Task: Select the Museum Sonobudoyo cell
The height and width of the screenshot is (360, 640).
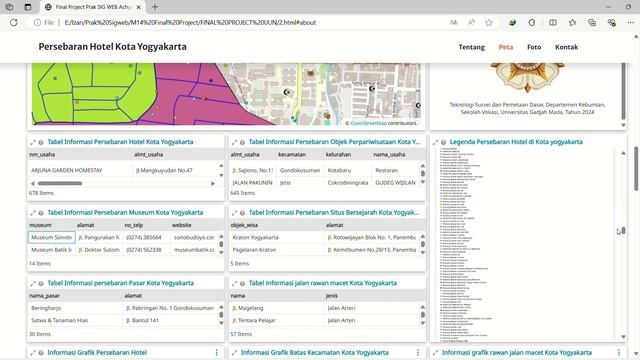Action: click(51, 238)
